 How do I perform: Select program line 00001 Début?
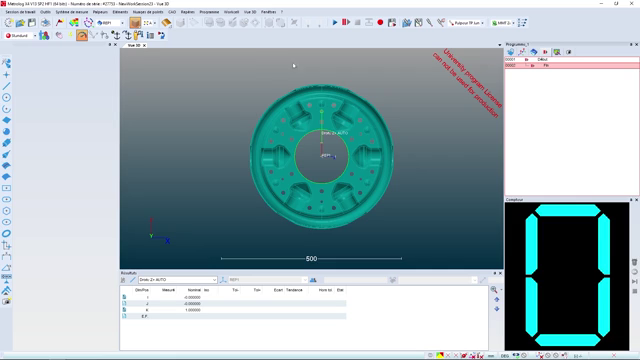571,60
